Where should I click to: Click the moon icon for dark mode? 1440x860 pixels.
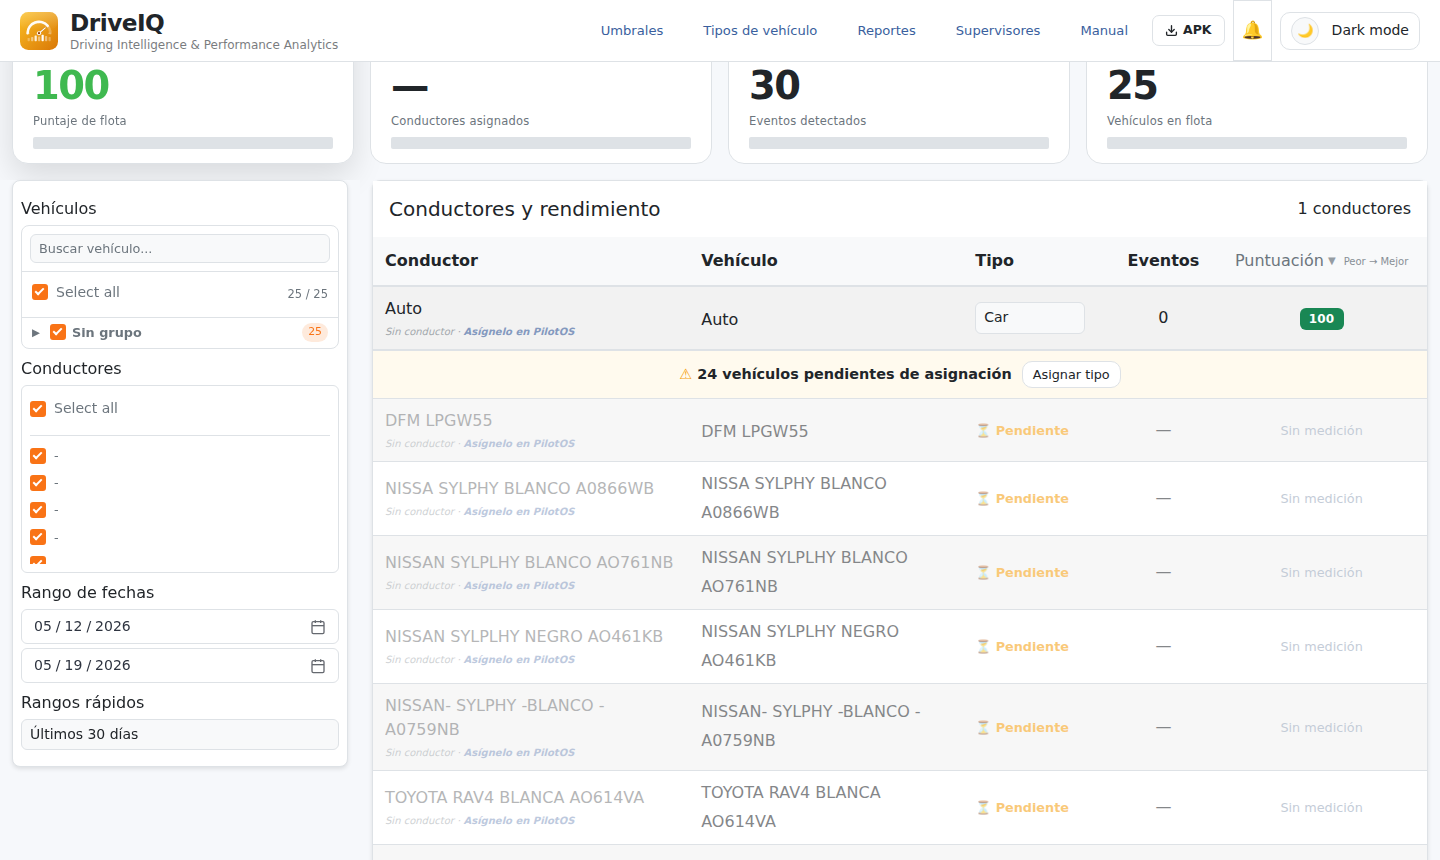point(1305,30)
